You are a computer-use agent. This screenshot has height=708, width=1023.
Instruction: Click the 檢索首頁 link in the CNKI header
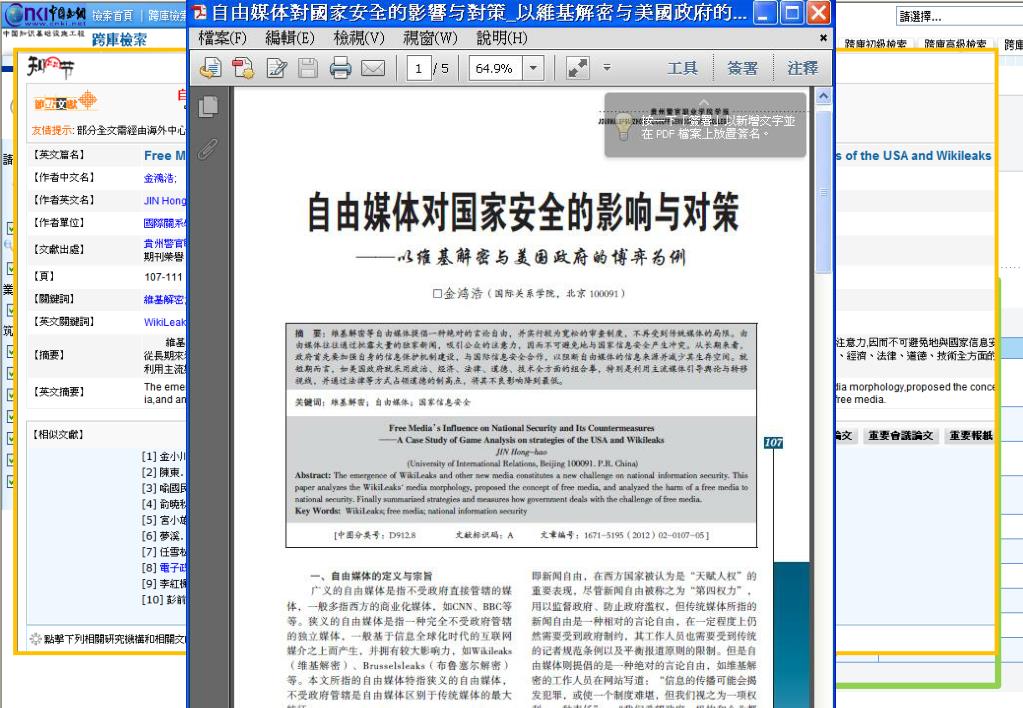coord(112,16)
